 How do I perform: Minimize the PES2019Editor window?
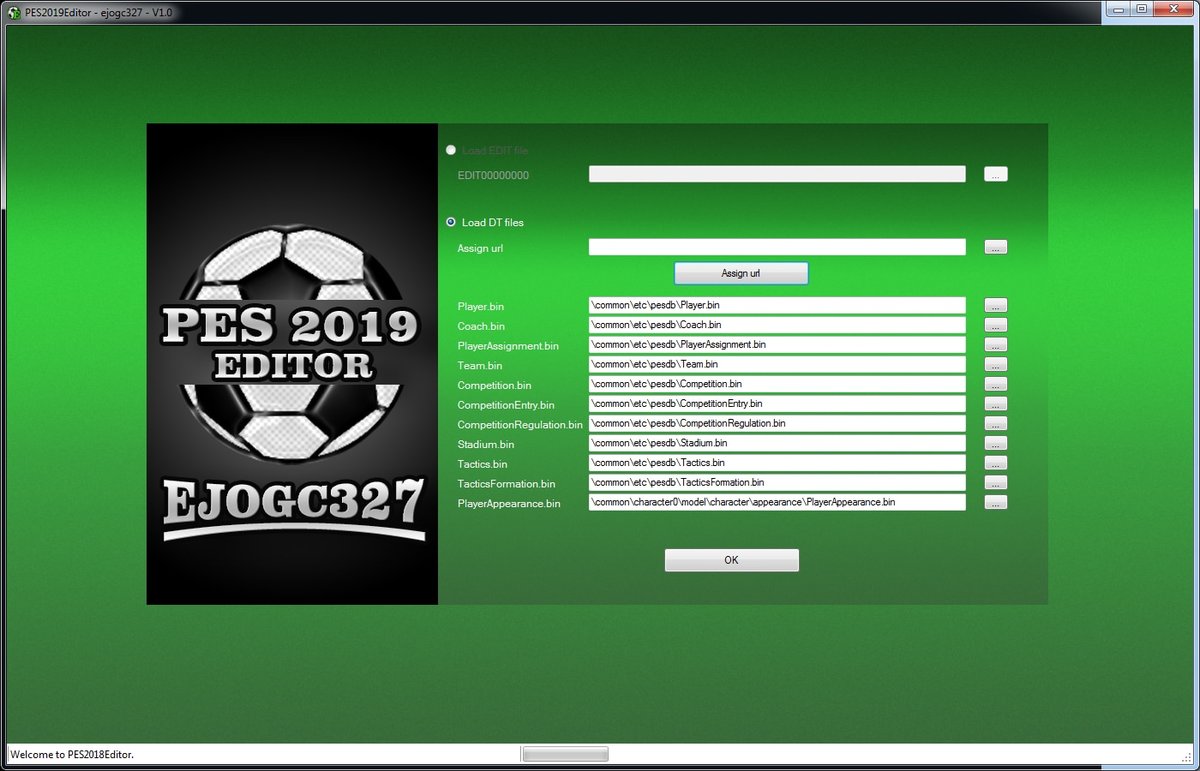1118,9
